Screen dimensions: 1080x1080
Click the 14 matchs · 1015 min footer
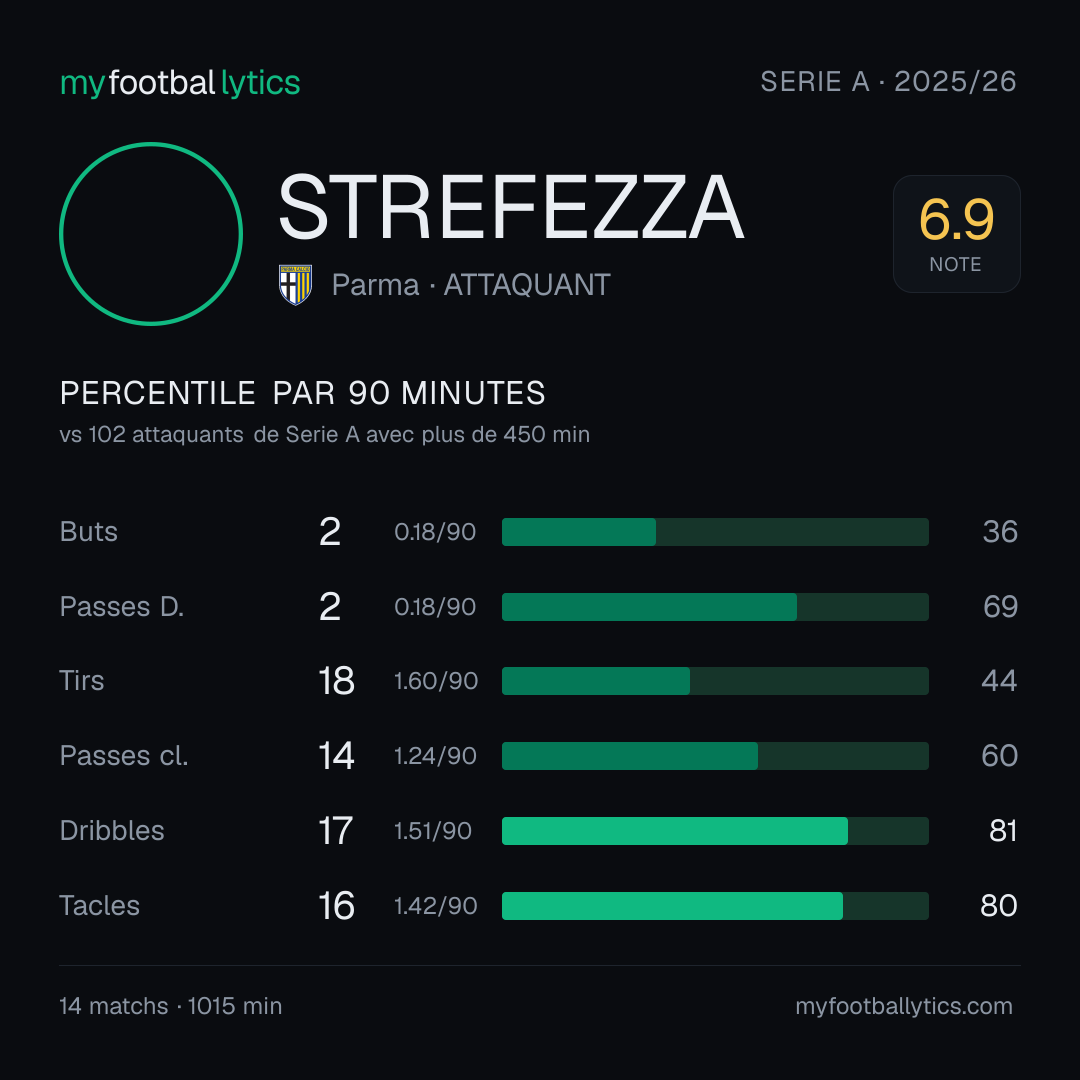(171, 1006)
